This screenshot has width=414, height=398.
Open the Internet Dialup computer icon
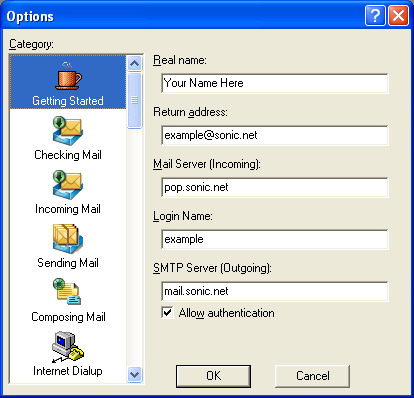(68, 346)
